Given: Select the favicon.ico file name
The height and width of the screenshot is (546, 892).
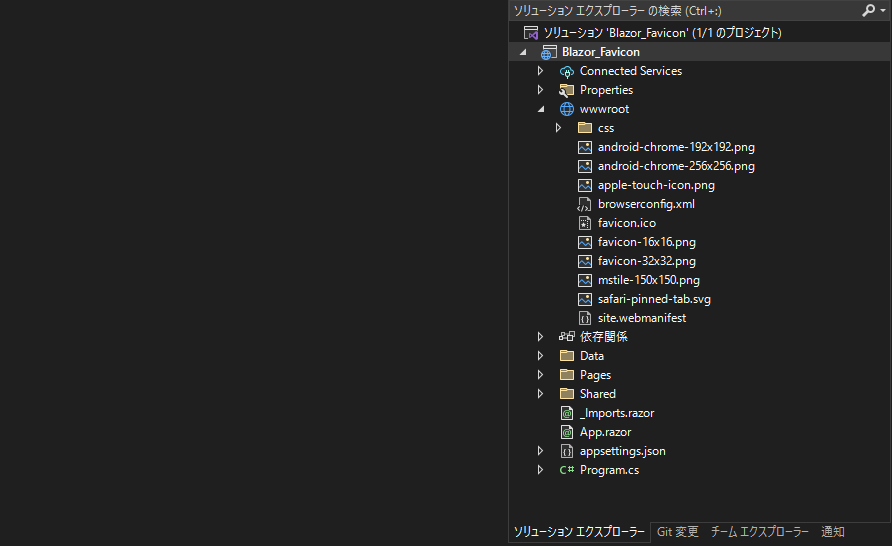Looking at the screenshot, I should (x=627, y=224).
